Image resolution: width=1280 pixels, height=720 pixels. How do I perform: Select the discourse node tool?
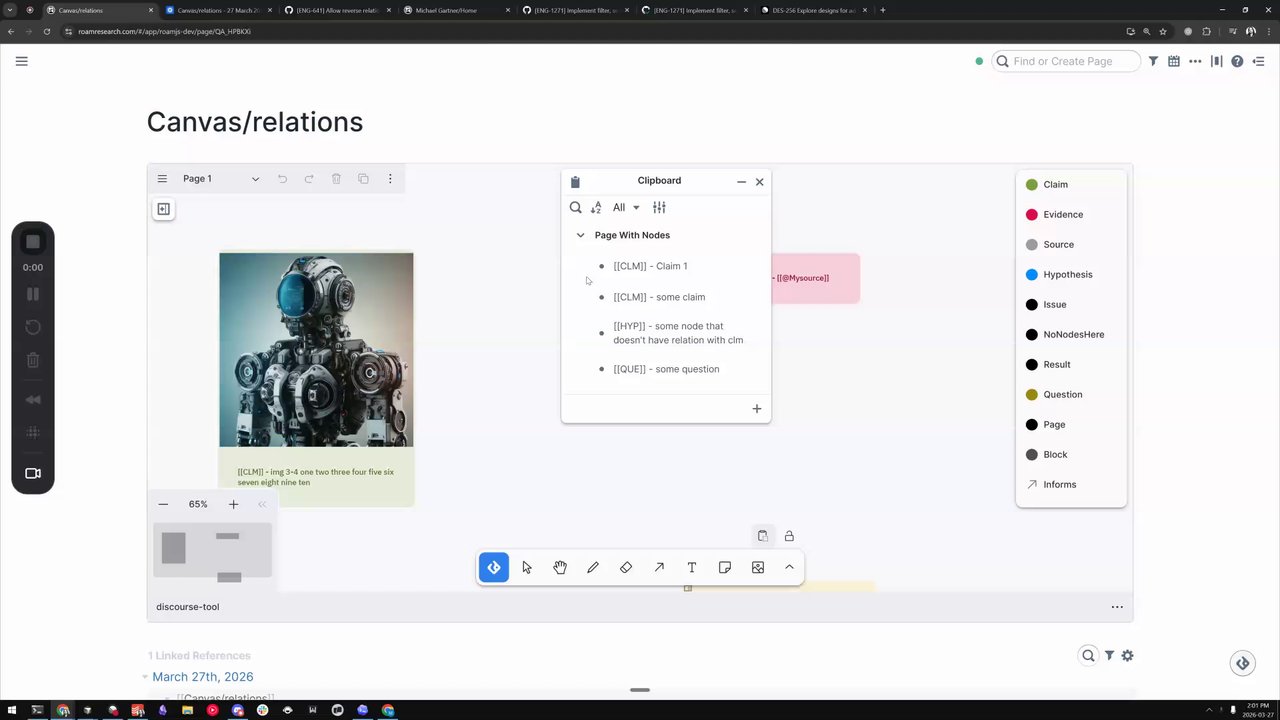click(494, 568)
